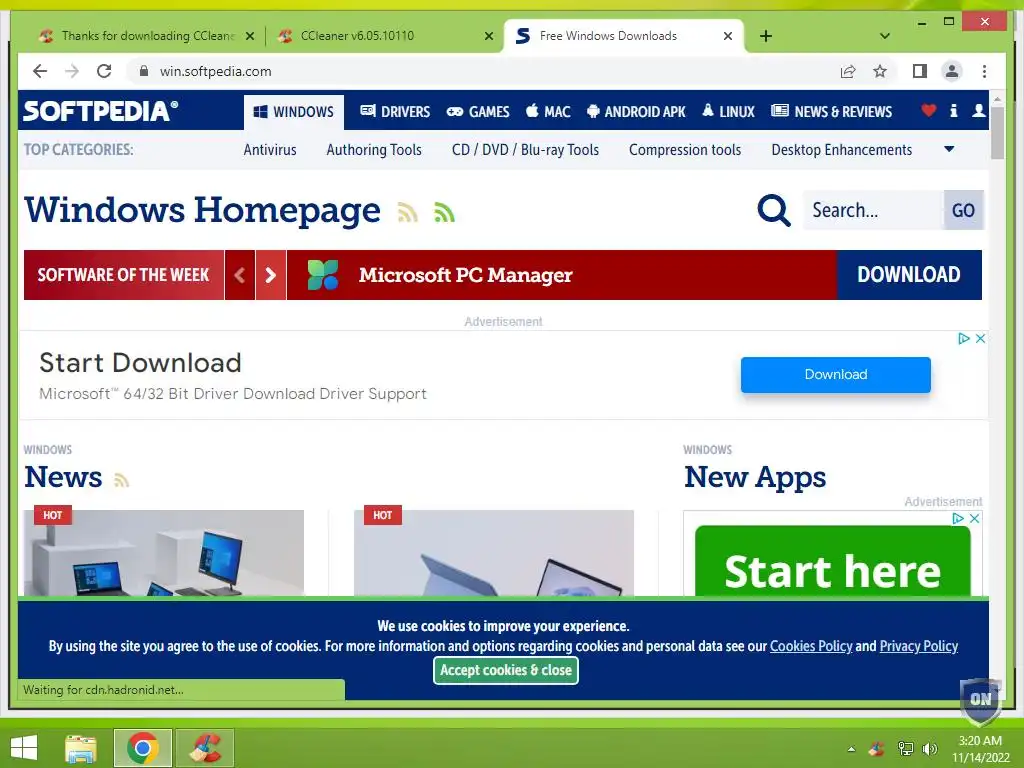The image size is (1024, 768).
Task: Click the magnifying glass search icon
Action: [x=774, y=210]
